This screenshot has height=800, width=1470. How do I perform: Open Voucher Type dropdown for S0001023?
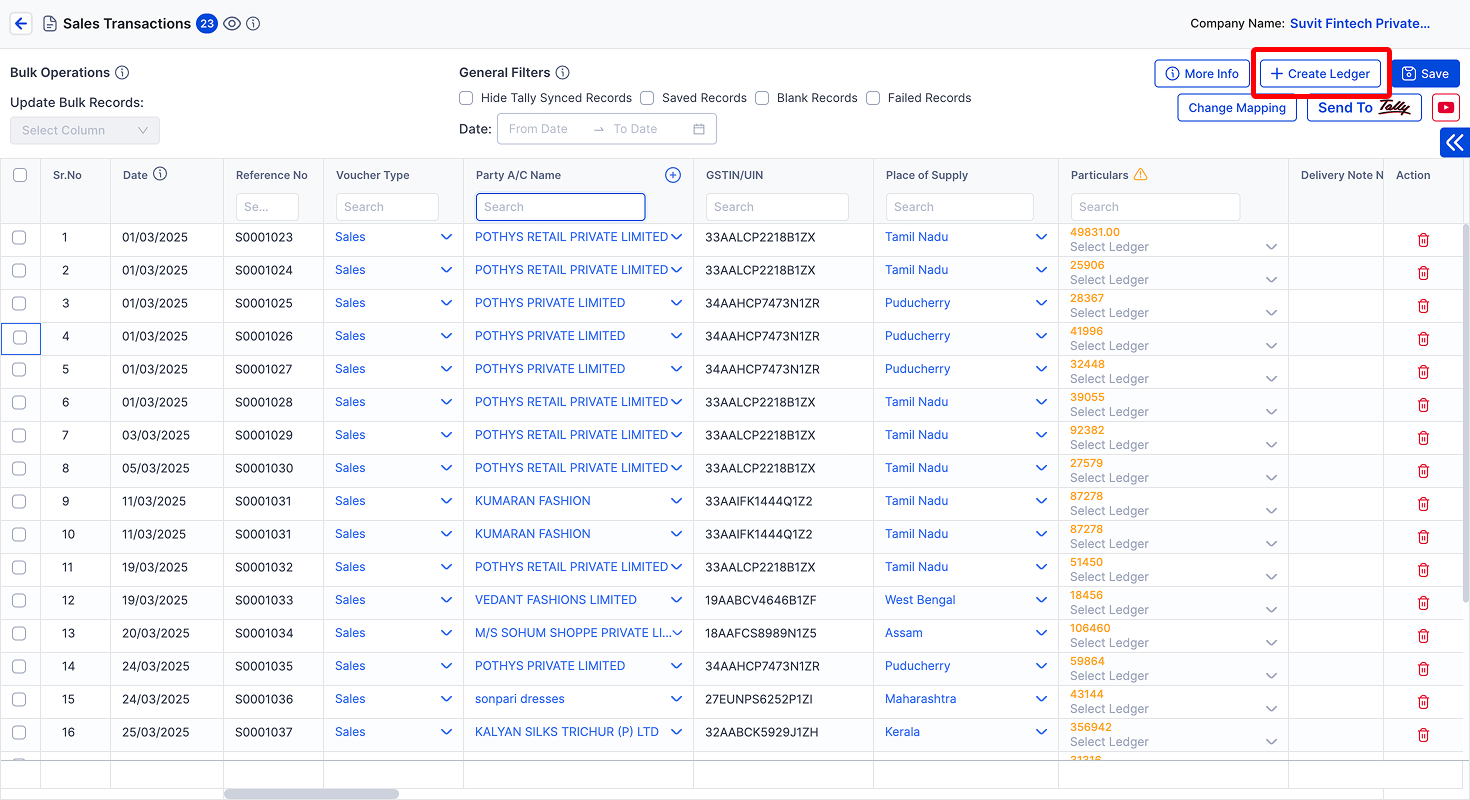pos(446,237)
